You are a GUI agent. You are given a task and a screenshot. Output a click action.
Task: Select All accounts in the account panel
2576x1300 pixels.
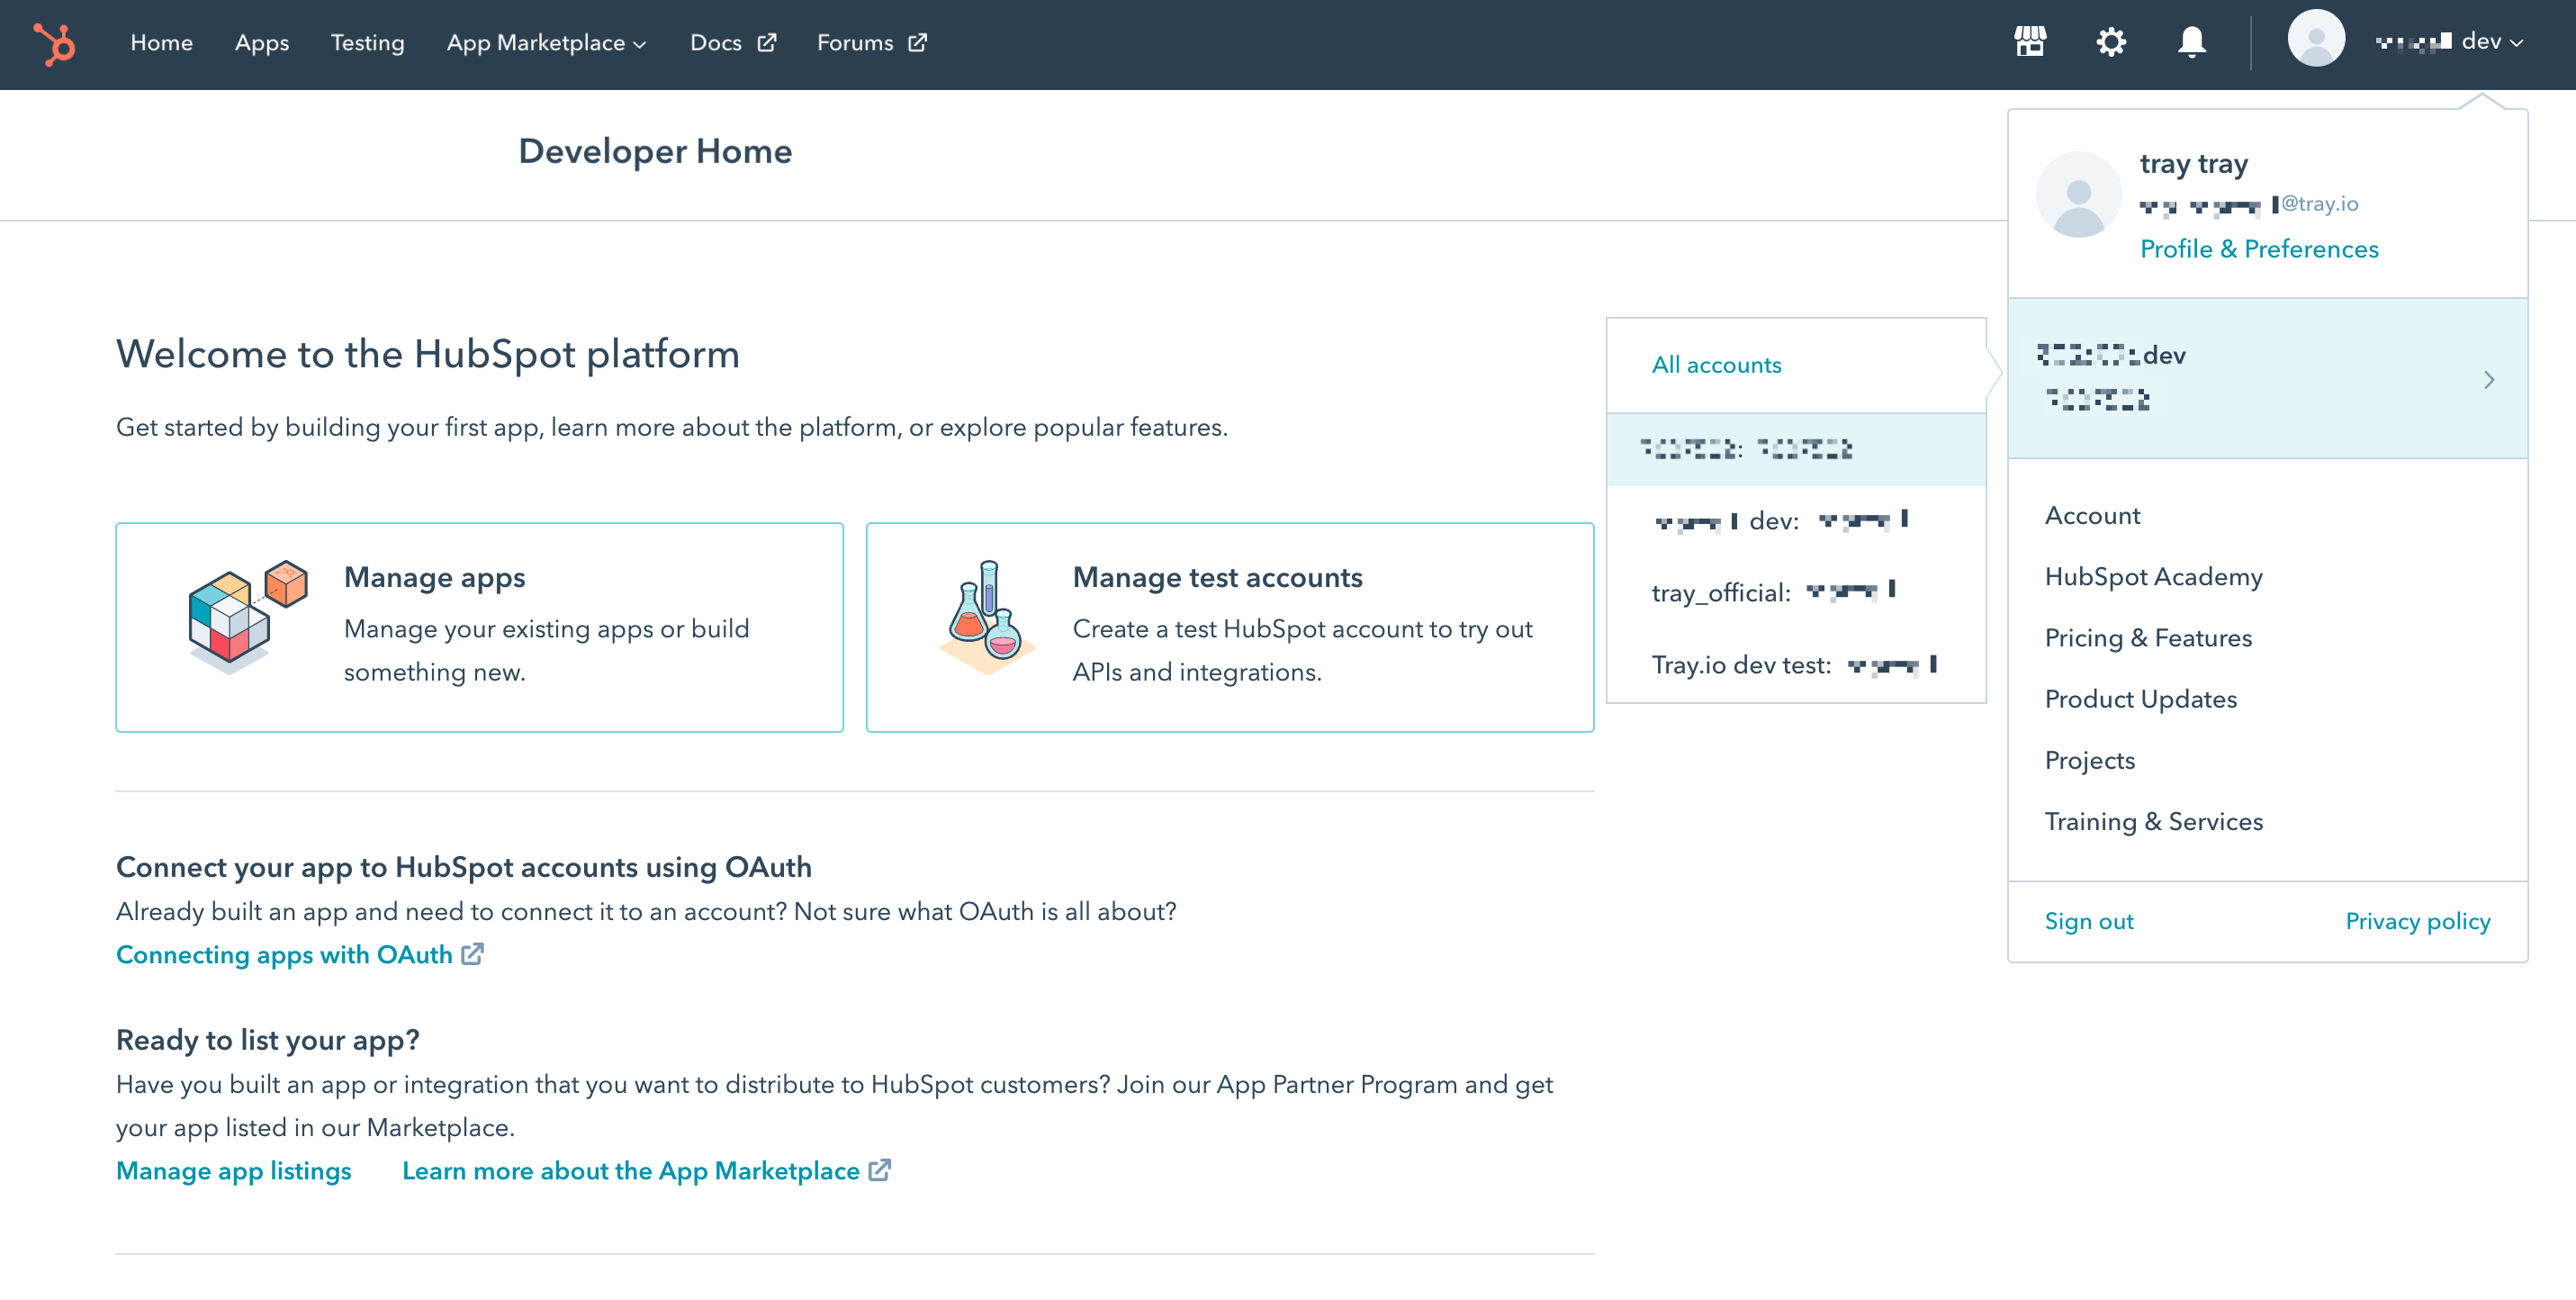pyautogui.click(x=1716, y=364)
